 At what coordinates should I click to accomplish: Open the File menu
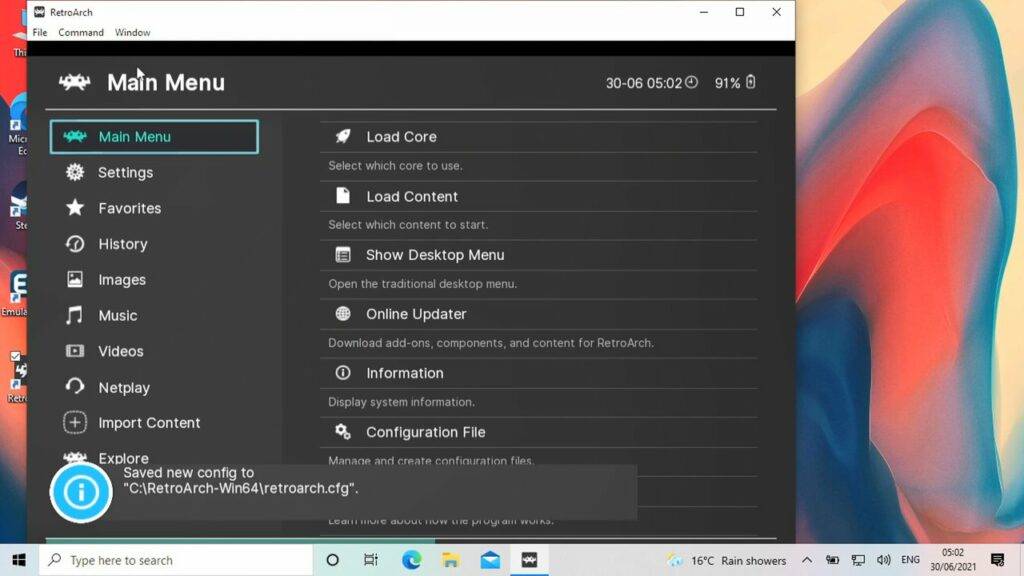click(x=40, y=32)
